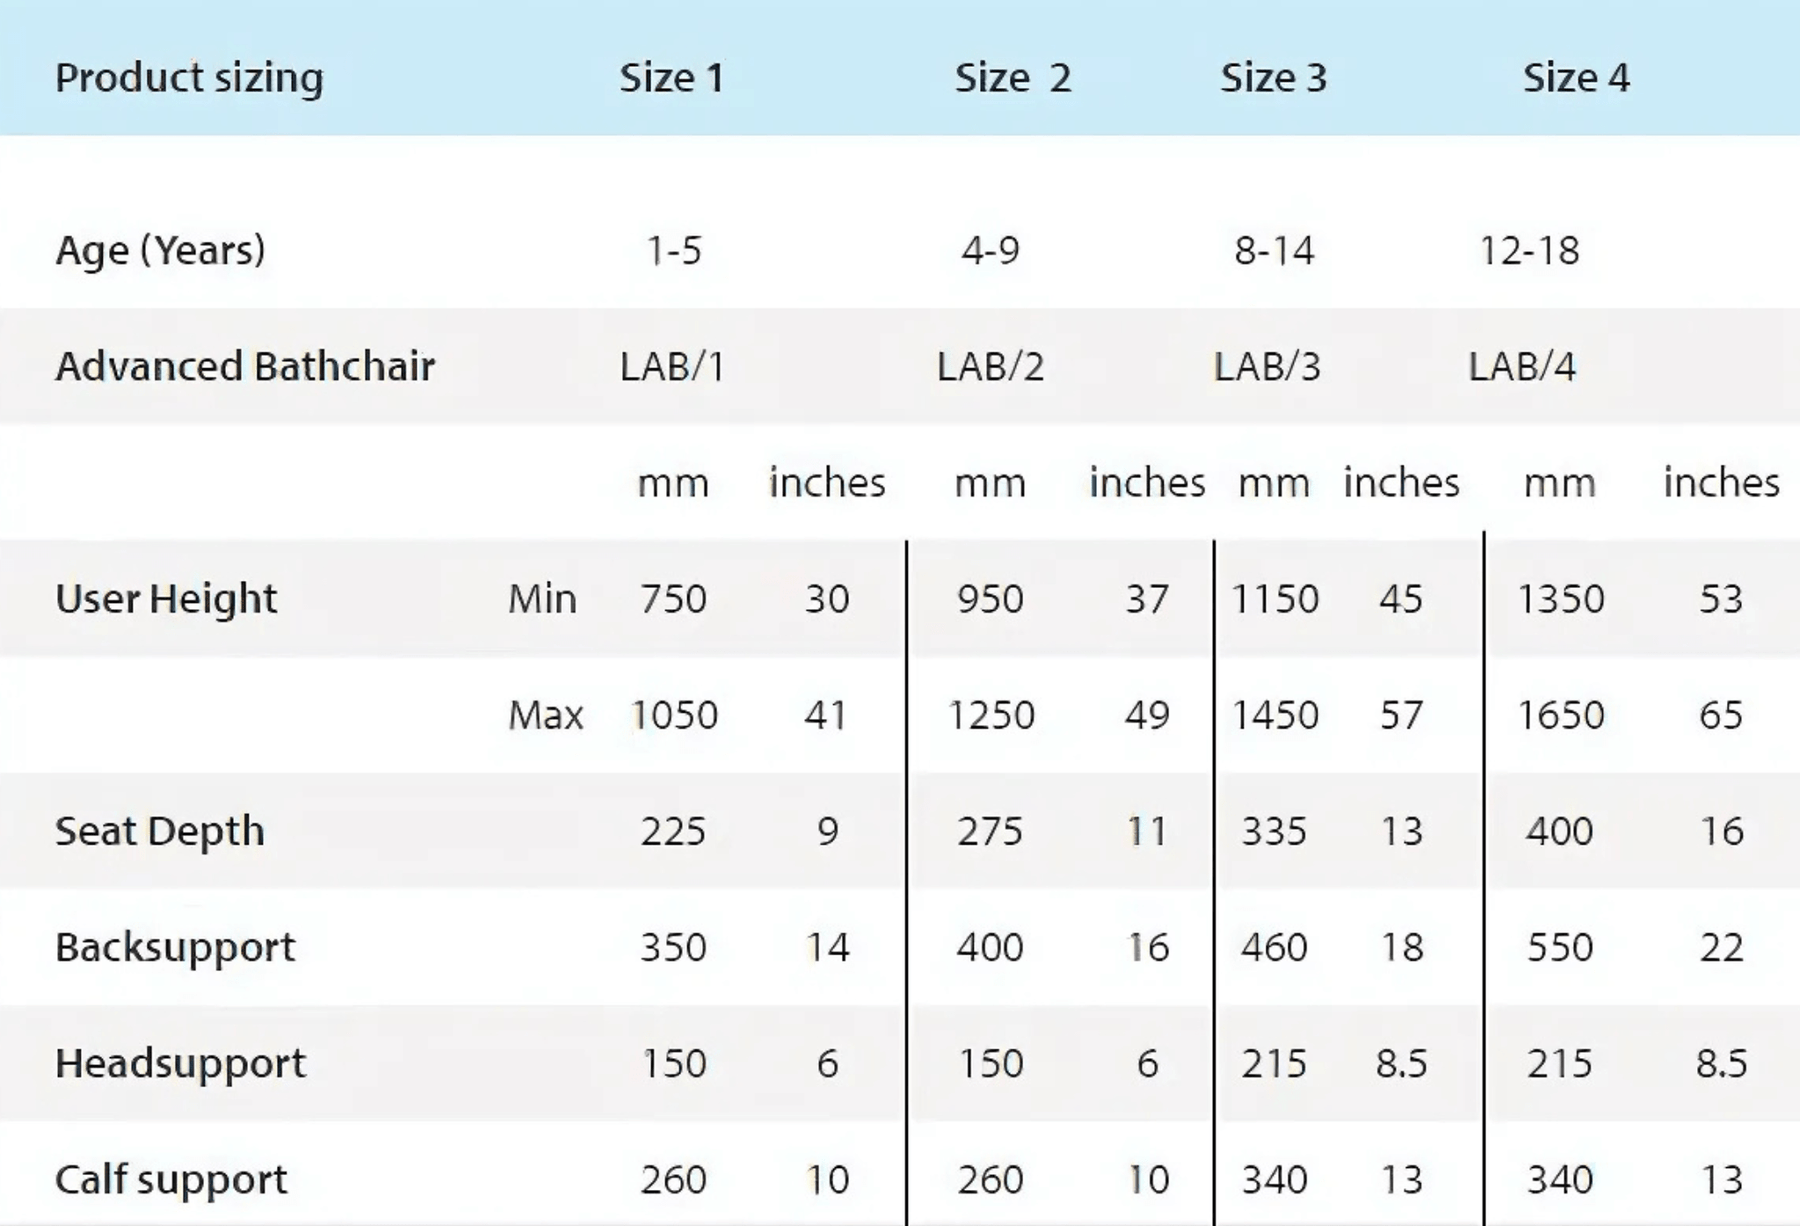Select the Size 1 column header
The width and height of the screenshot is (1800, 1226).
671,78
